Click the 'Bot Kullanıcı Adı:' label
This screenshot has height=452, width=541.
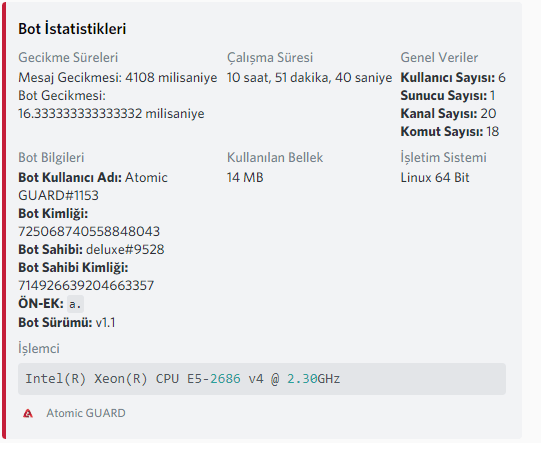pos(70,177)
